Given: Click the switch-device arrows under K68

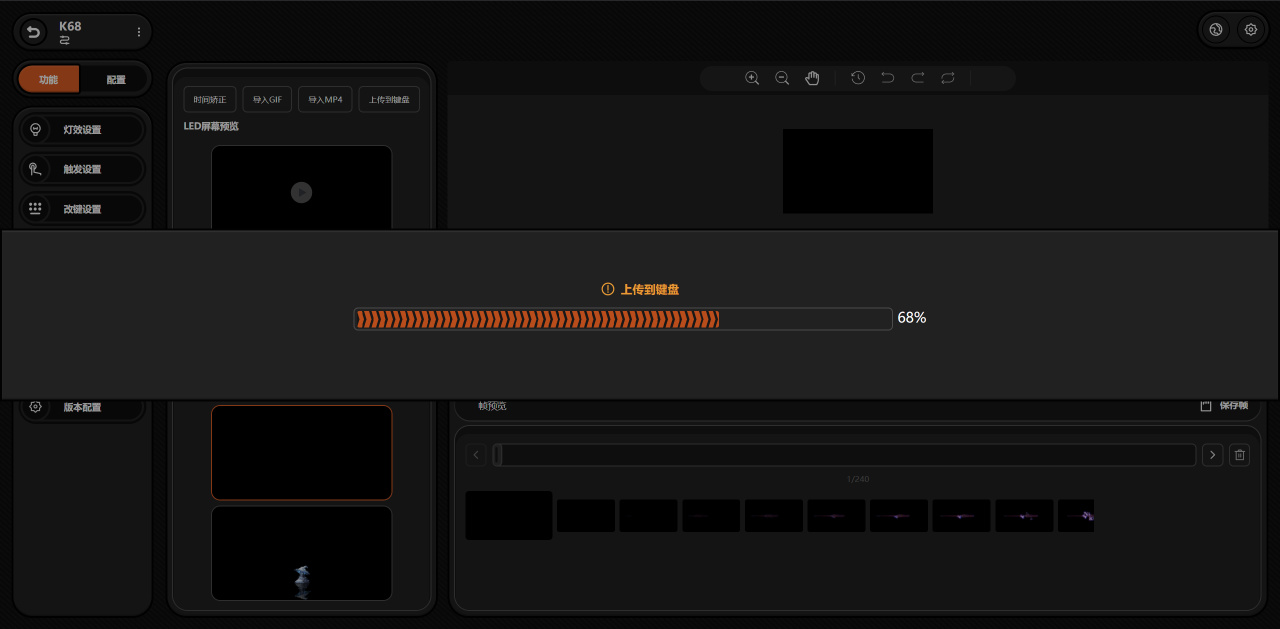Looking at the screenshot, I should [65, 41].
